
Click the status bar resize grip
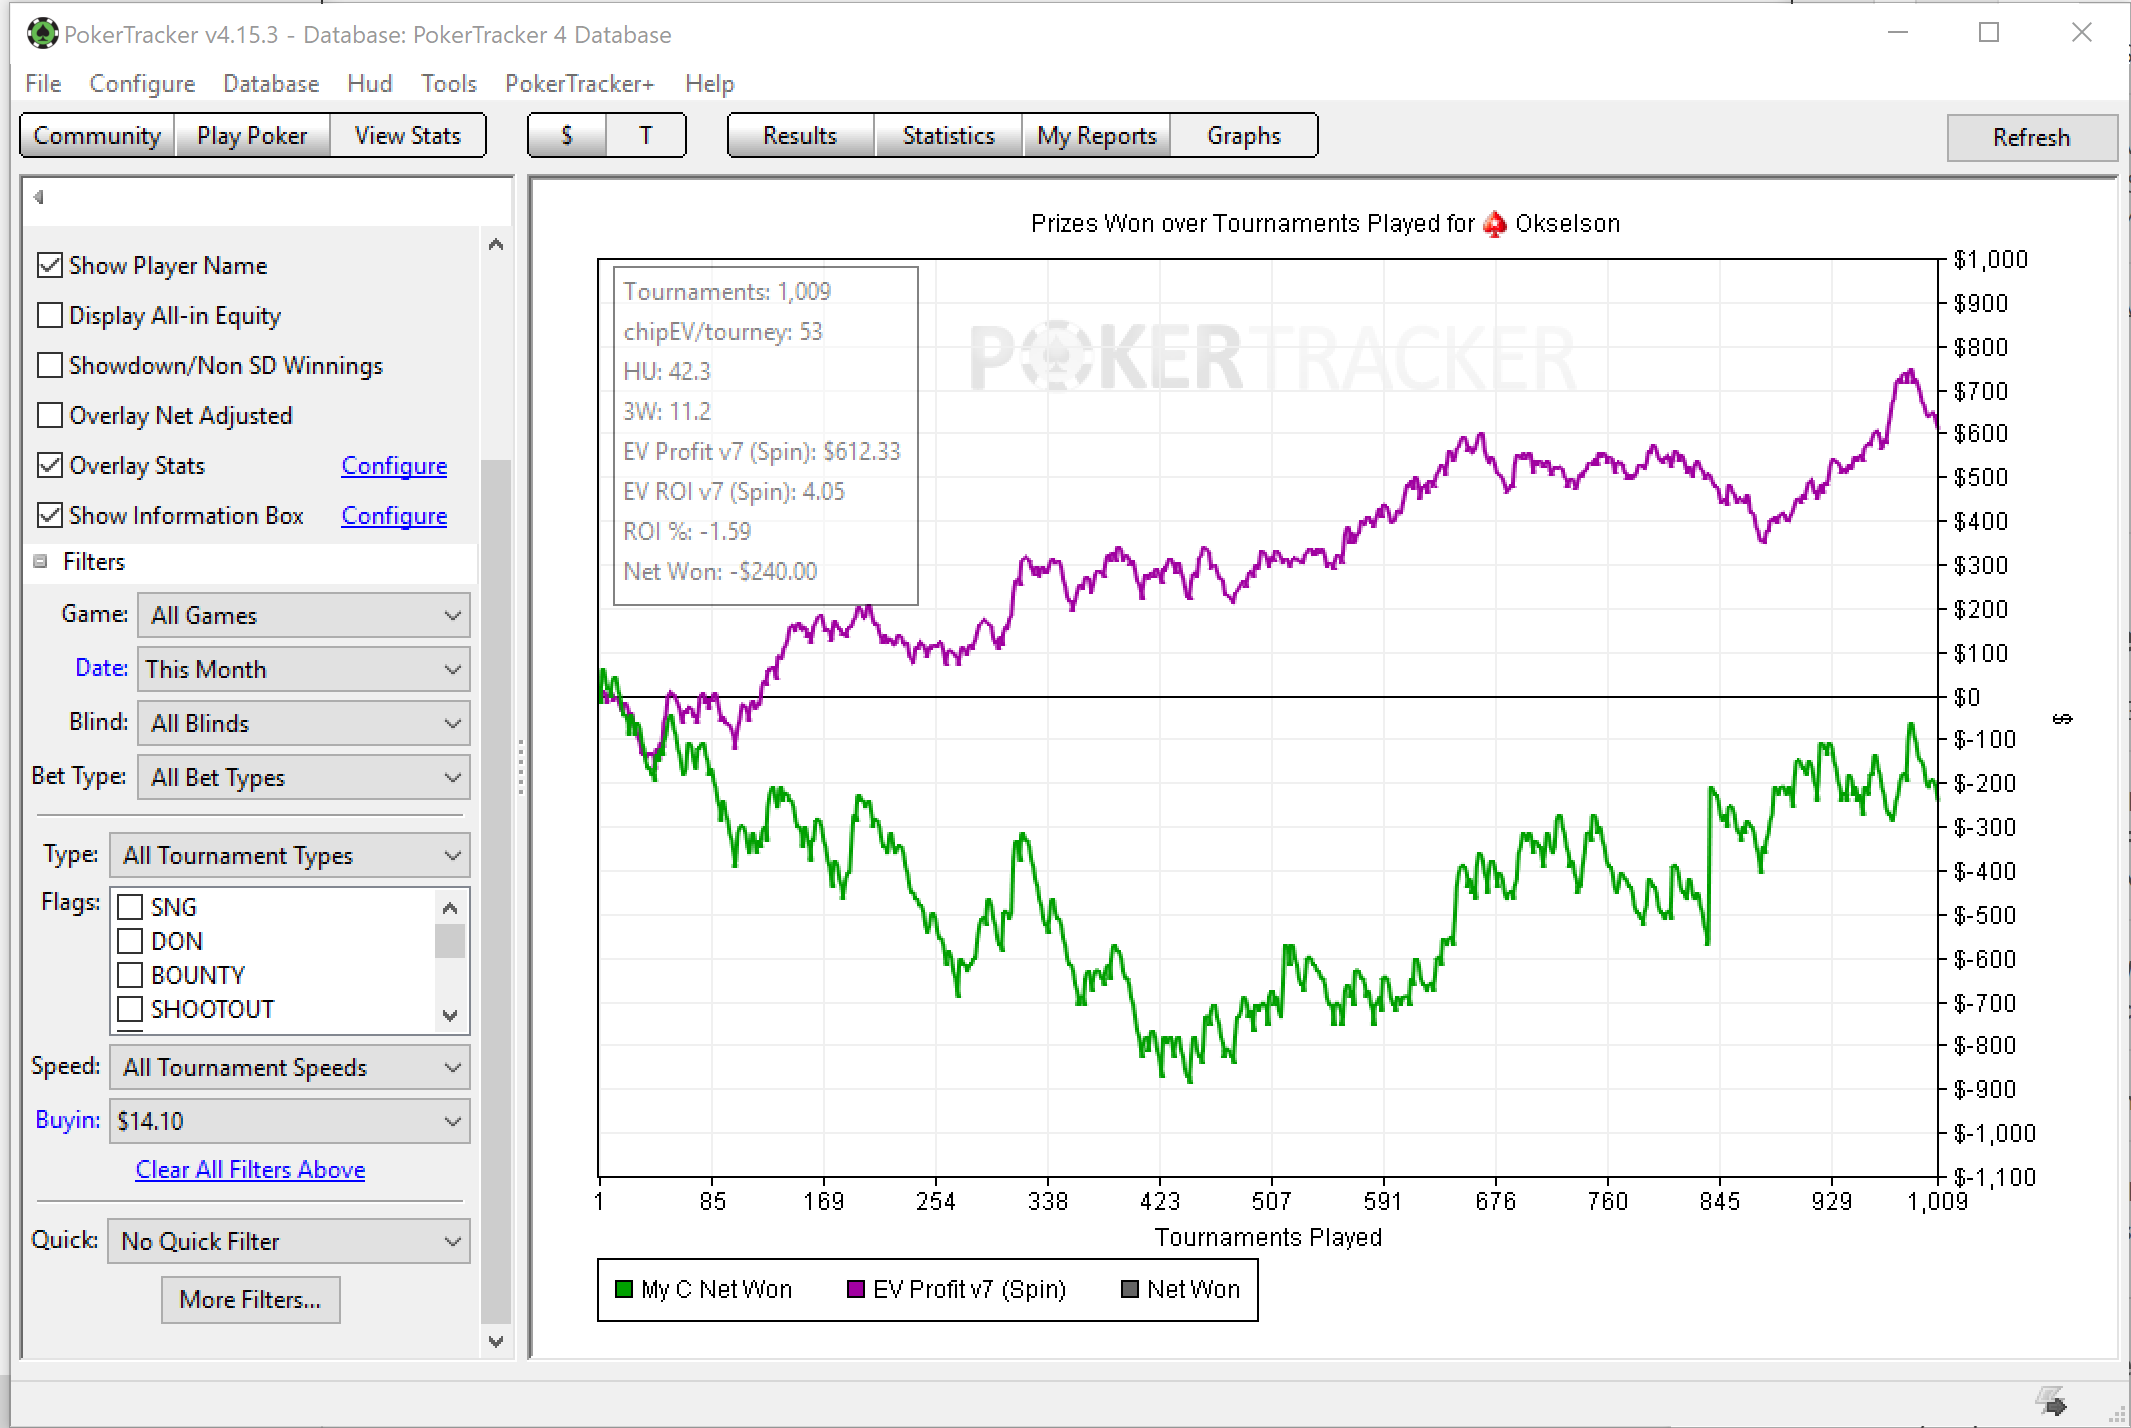point(2117,1414)
